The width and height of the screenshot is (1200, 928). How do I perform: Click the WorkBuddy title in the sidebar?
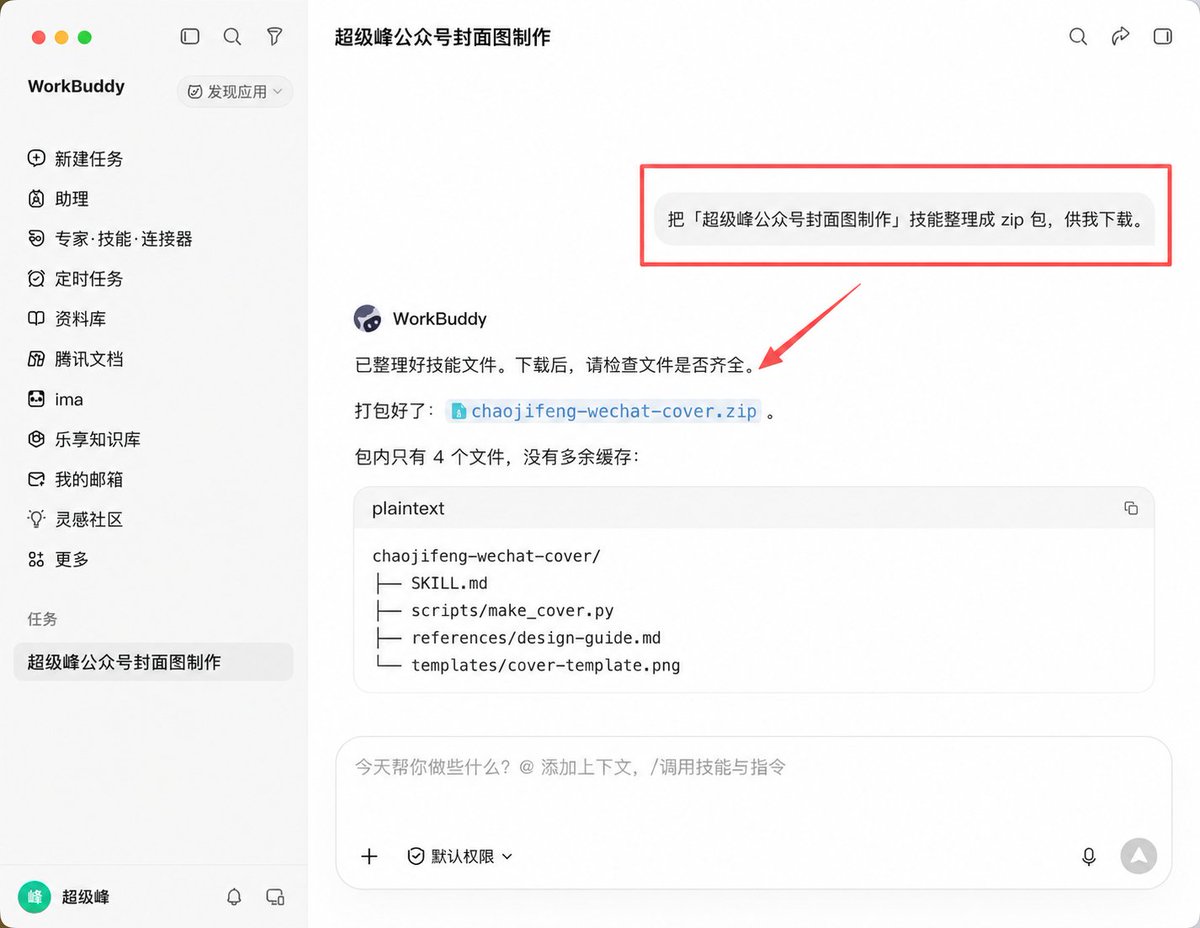point(76,86)
